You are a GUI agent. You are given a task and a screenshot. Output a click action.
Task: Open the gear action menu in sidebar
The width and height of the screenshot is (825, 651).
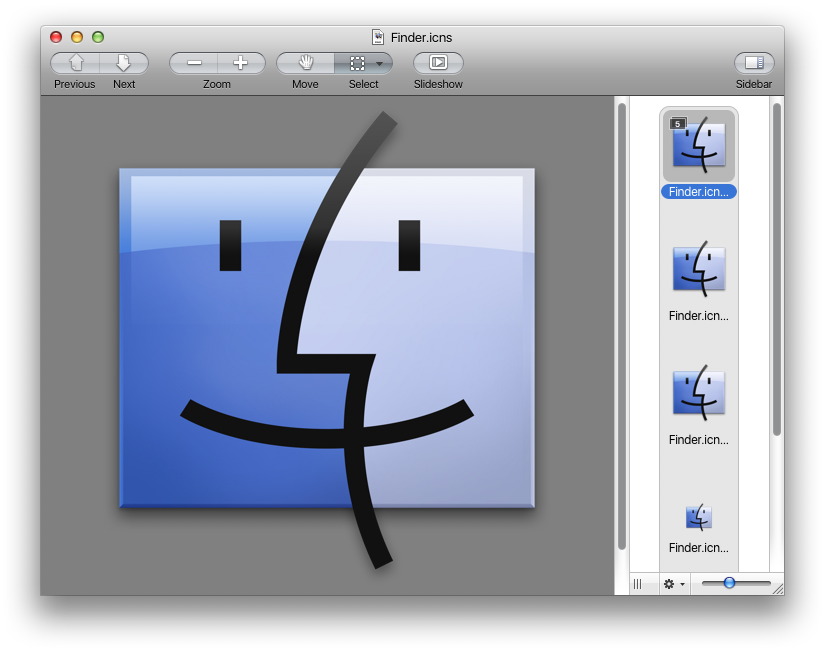pyautogui.click(x=673, y=584)
